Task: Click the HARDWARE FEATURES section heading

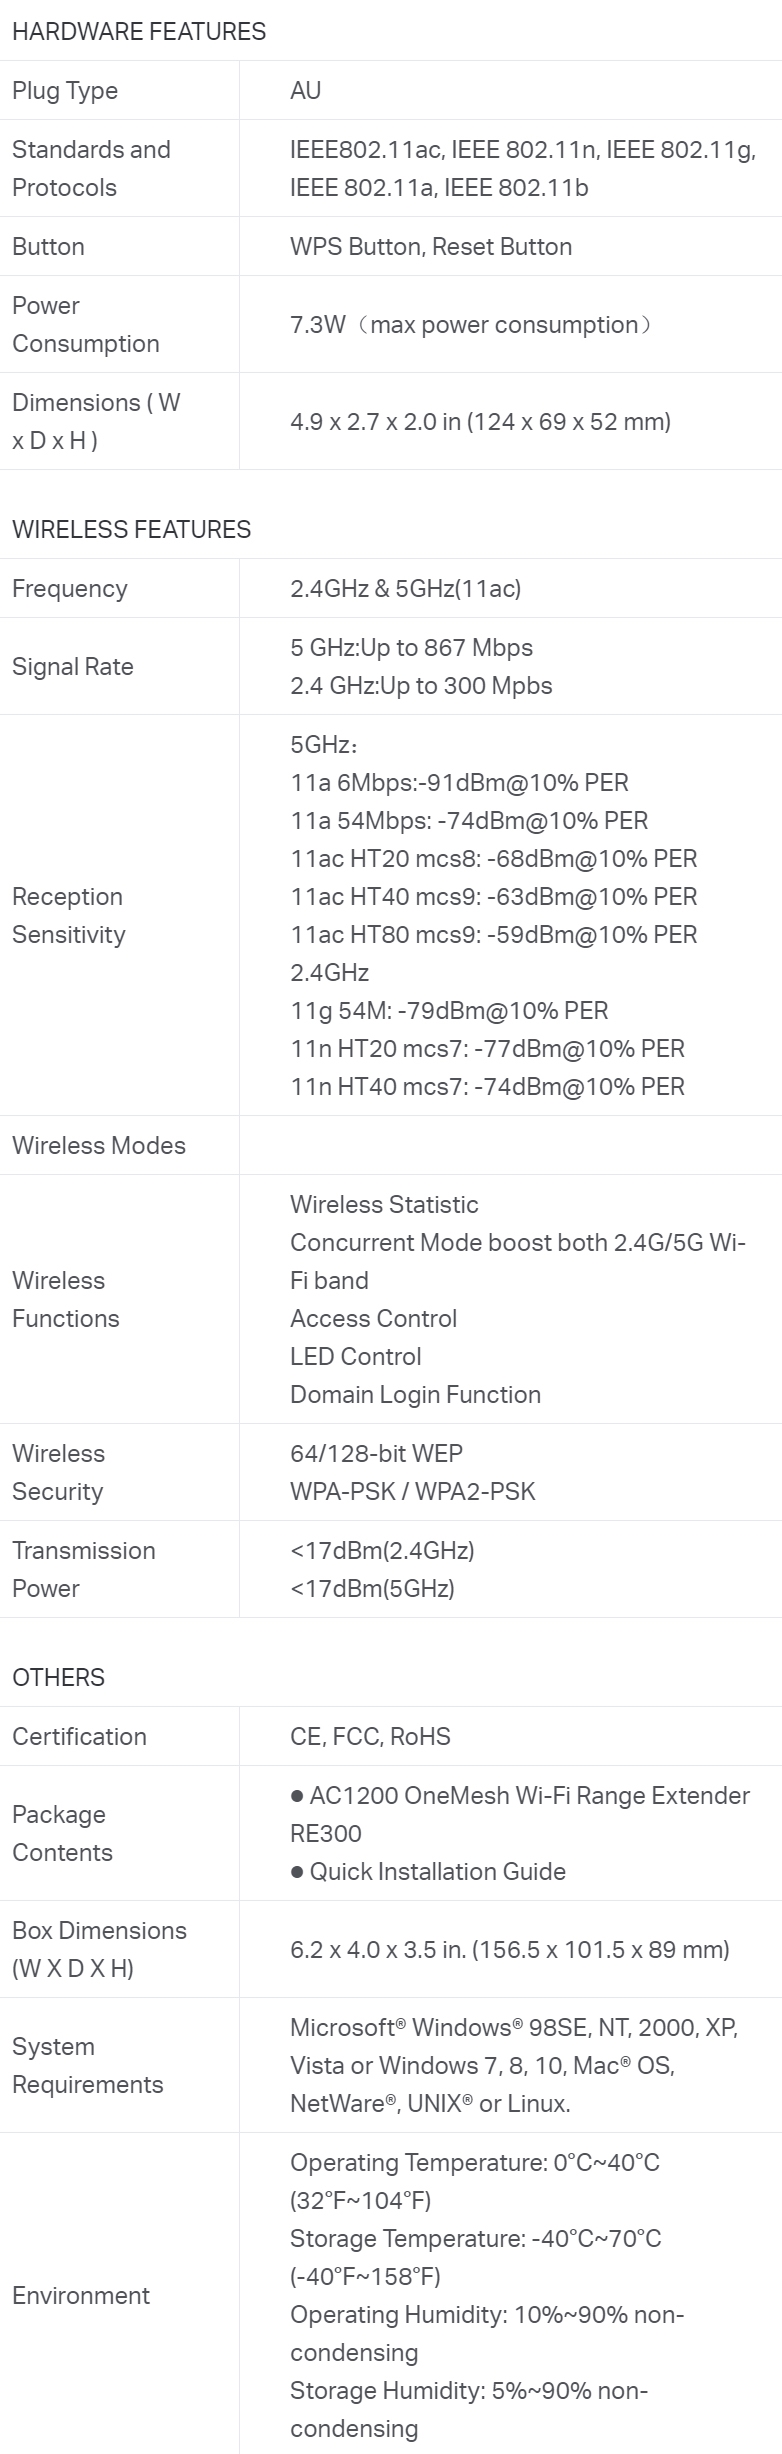Action: point(139,31)
